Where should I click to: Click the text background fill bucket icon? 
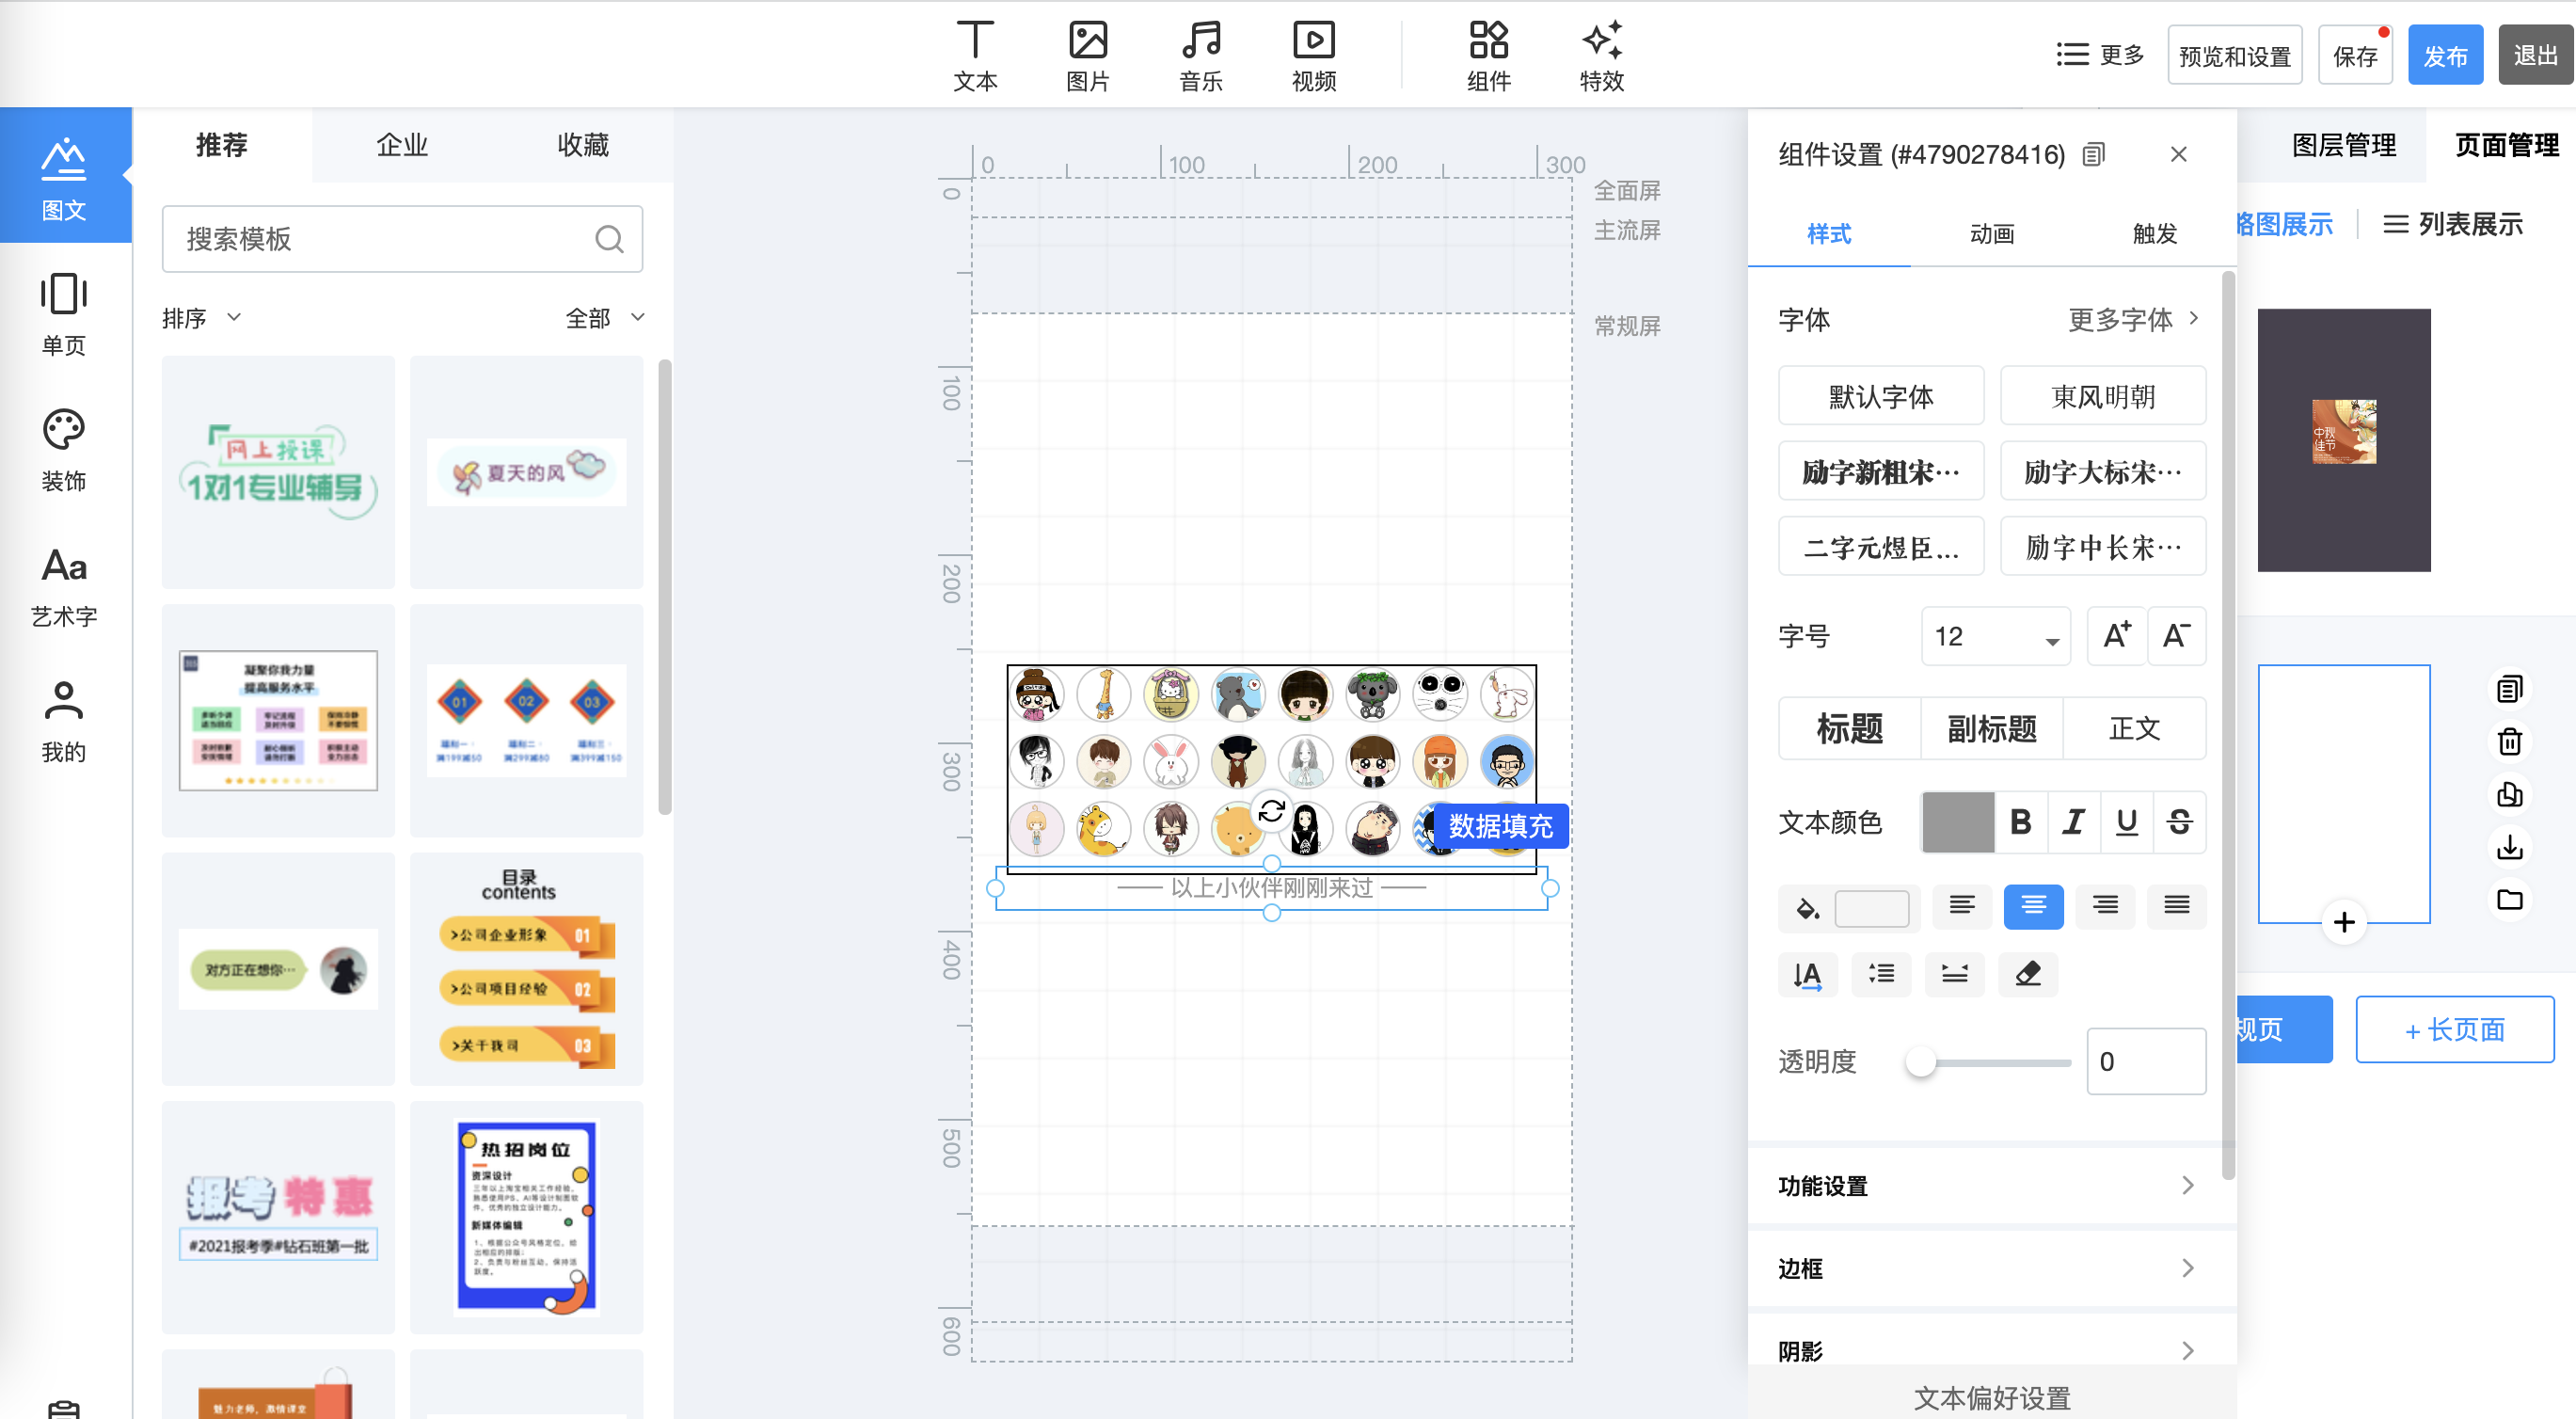tap(1806, 908)
